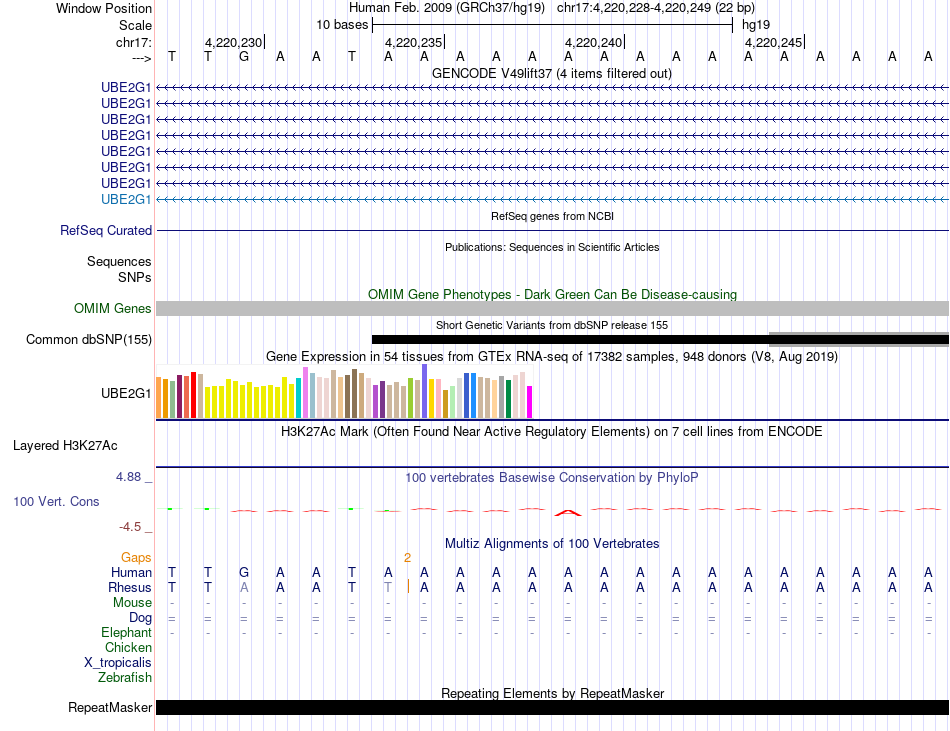Click the Multiz Alignments of 100 Vertebrates title
This screenshot has width=950, height=731.
point(552,543)
